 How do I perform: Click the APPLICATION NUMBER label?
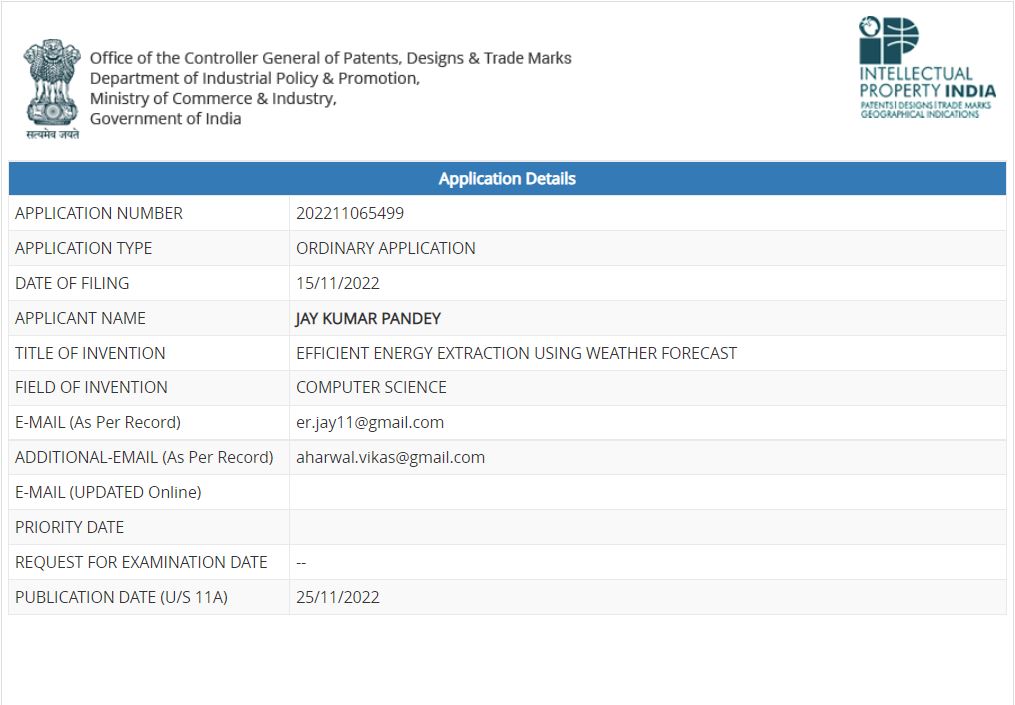[98, 214]
